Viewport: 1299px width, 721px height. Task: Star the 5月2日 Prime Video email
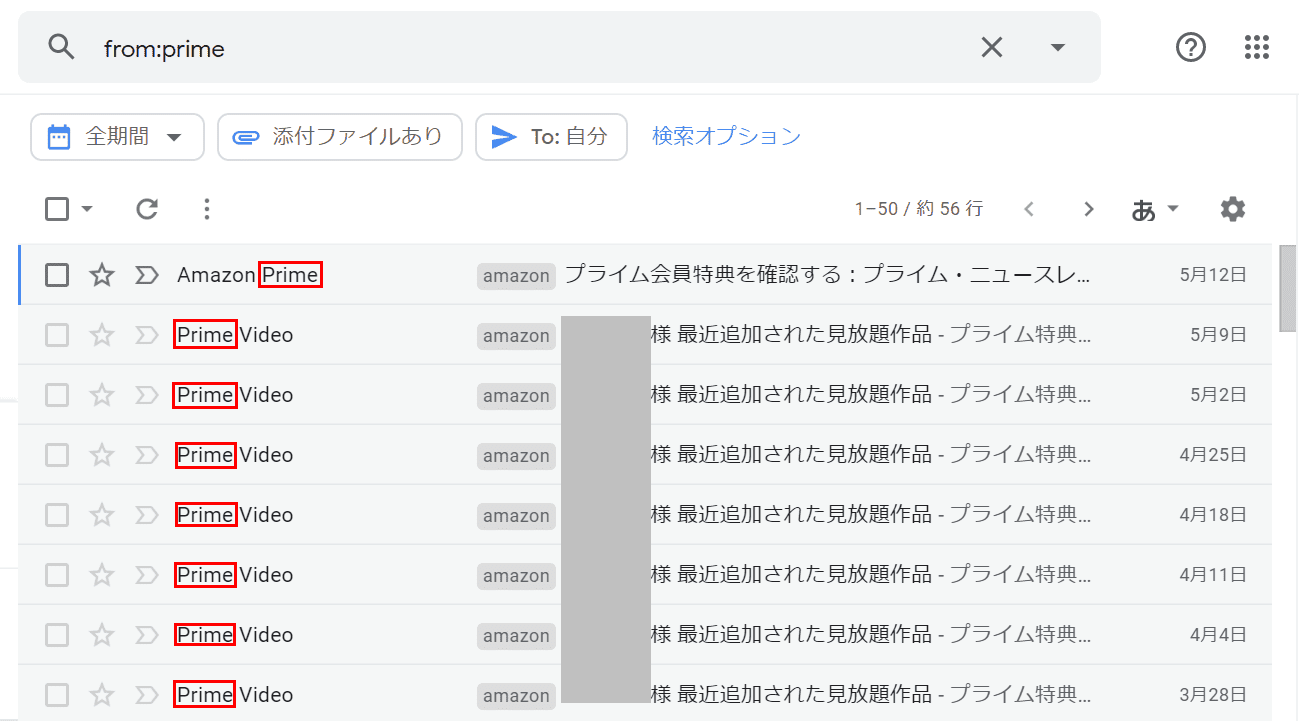pyautogui.click(x=102, y=395)
